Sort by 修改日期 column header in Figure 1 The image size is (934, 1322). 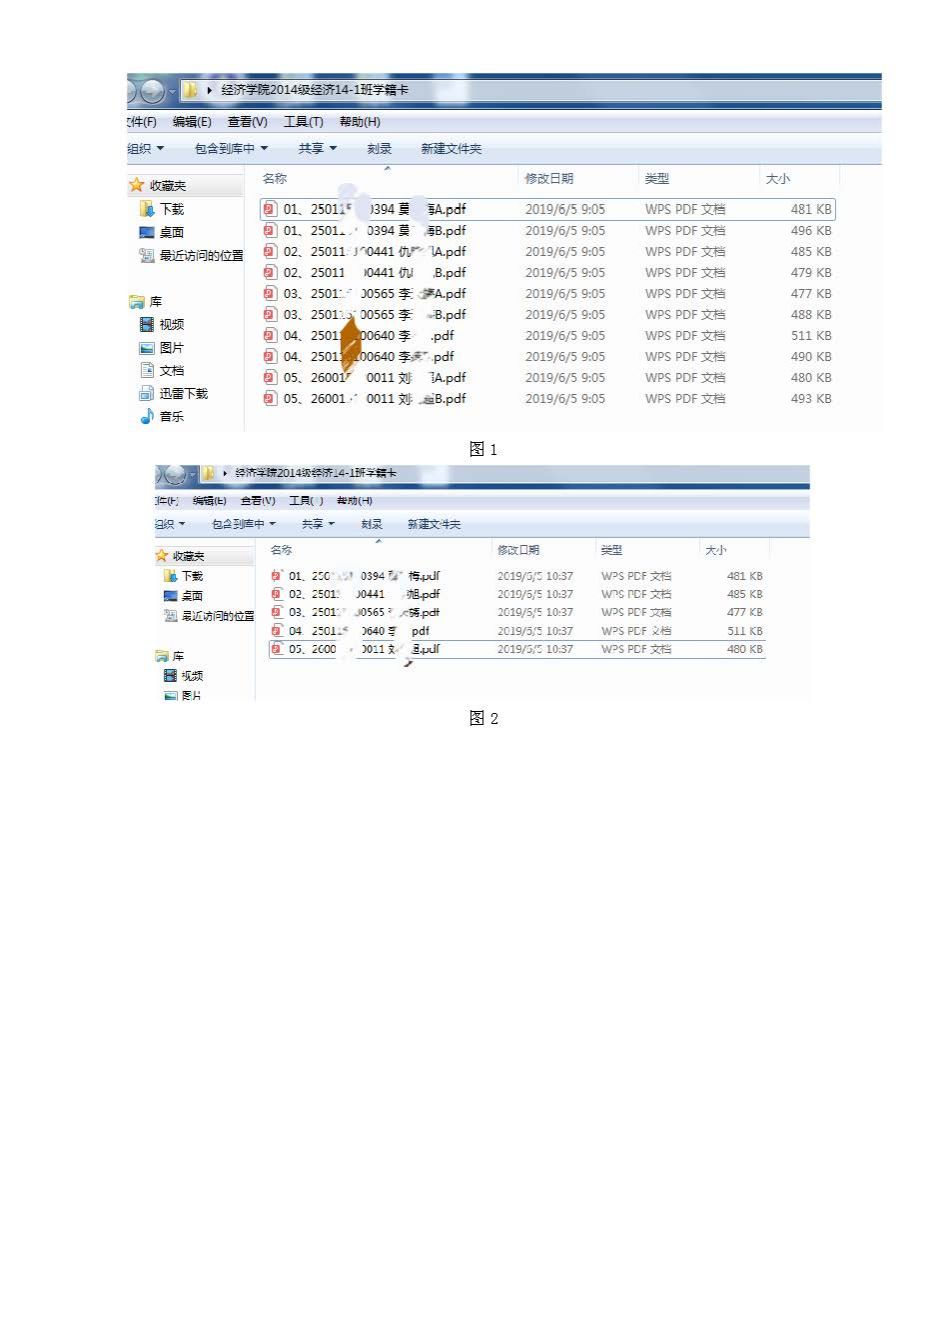549,179
